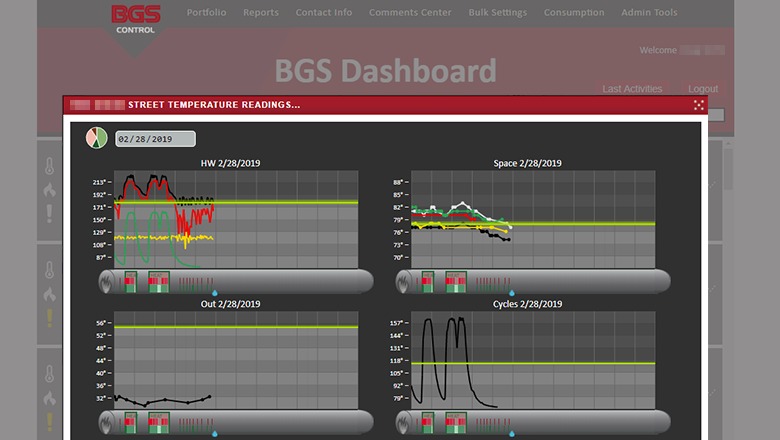Click the HW 2/28/2019 chart area

click(x=236, y=219)
